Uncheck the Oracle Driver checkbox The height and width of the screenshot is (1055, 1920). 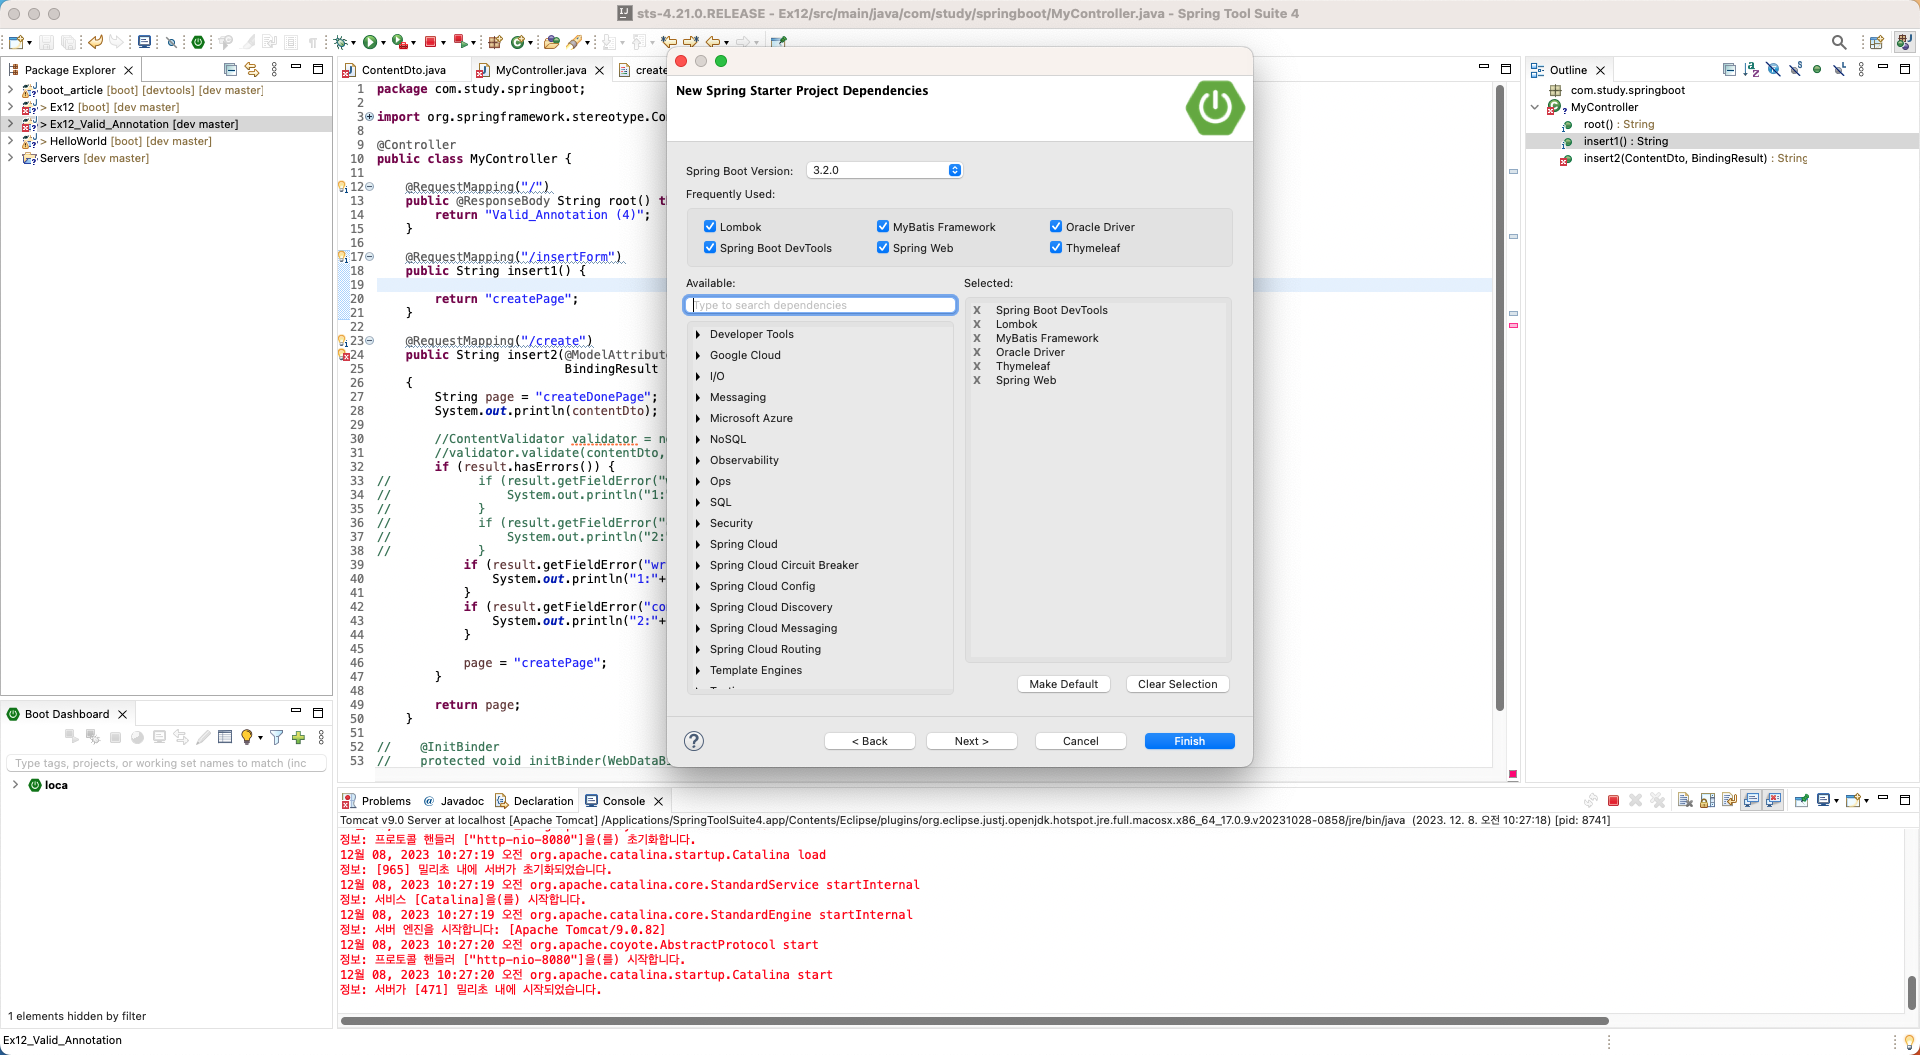1056,227
